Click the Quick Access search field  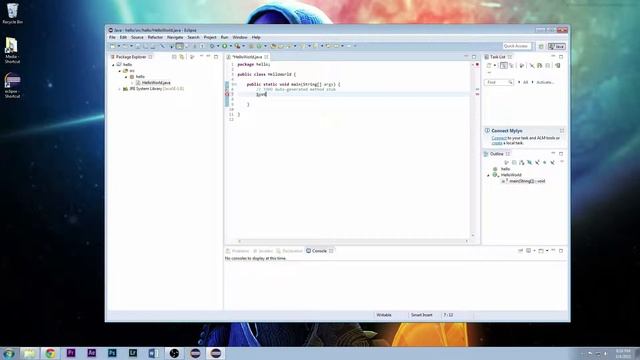pyautogui.click(x=517, y=46)
